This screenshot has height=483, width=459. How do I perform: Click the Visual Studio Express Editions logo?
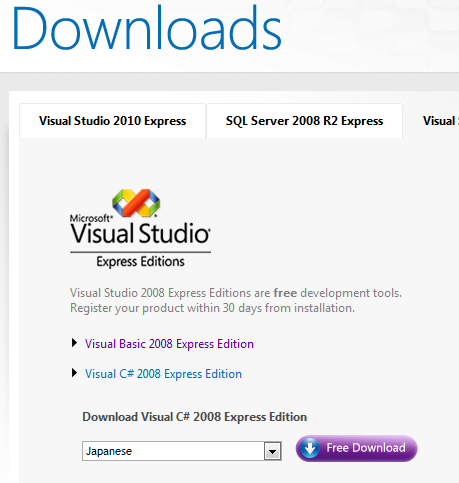tap(140, 228)
